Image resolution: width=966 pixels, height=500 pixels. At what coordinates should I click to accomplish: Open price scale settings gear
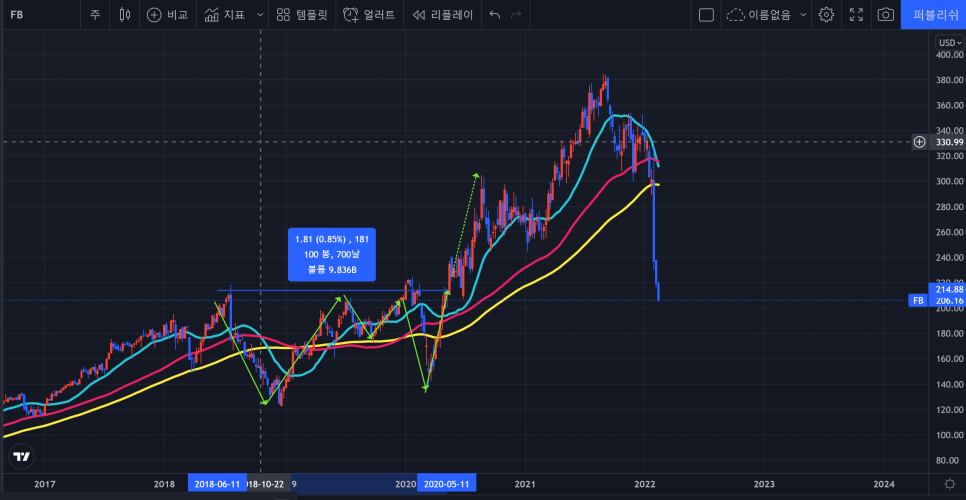[950, 483]
